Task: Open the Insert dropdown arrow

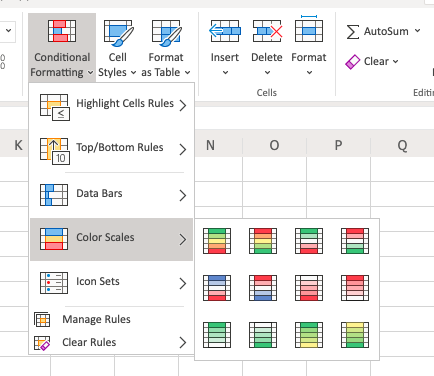Action: coord(225,72)
